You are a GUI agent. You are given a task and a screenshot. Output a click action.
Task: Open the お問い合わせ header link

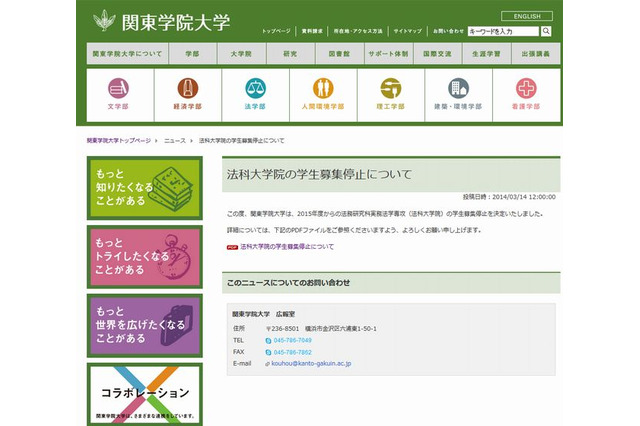[448, 31]
